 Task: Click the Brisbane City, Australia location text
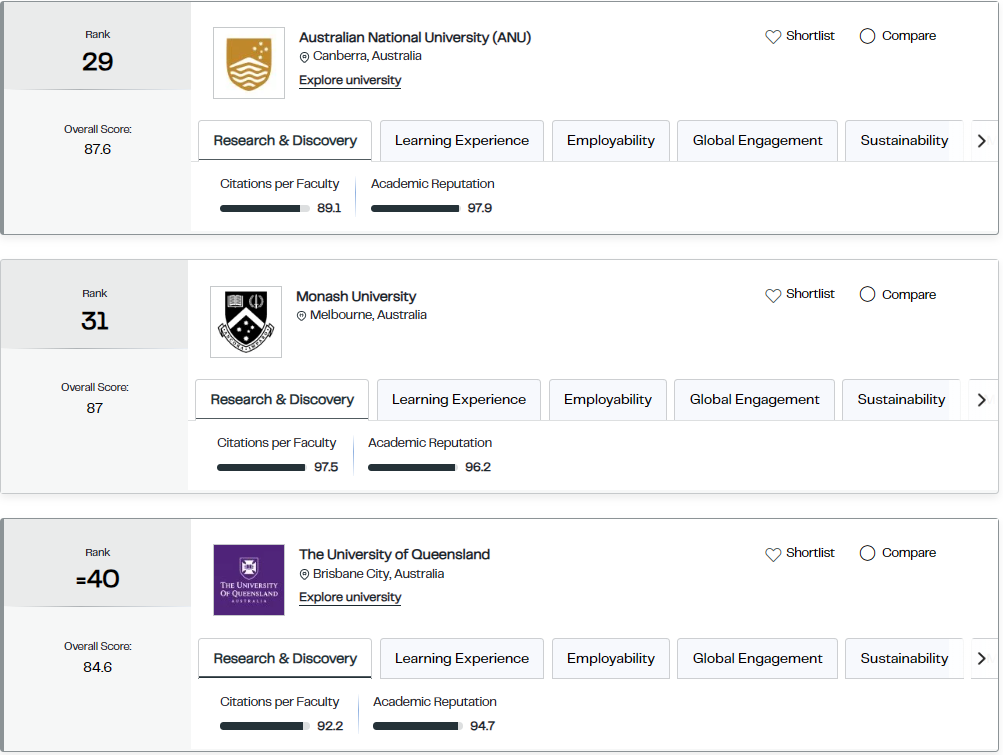tap(378, 574)
